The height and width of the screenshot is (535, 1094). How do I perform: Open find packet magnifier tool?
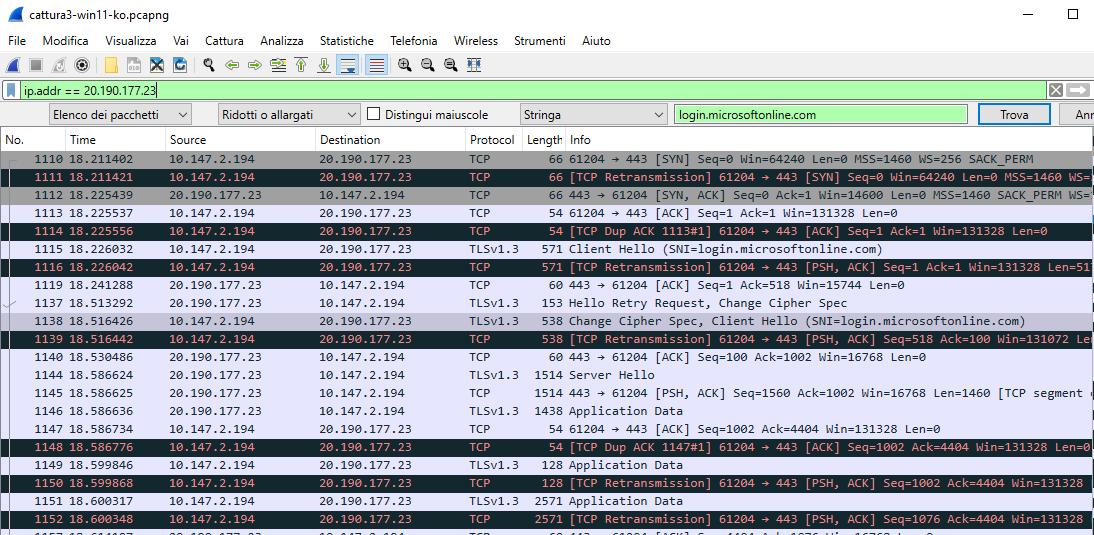pyautogui.click(x=209, y=66)
